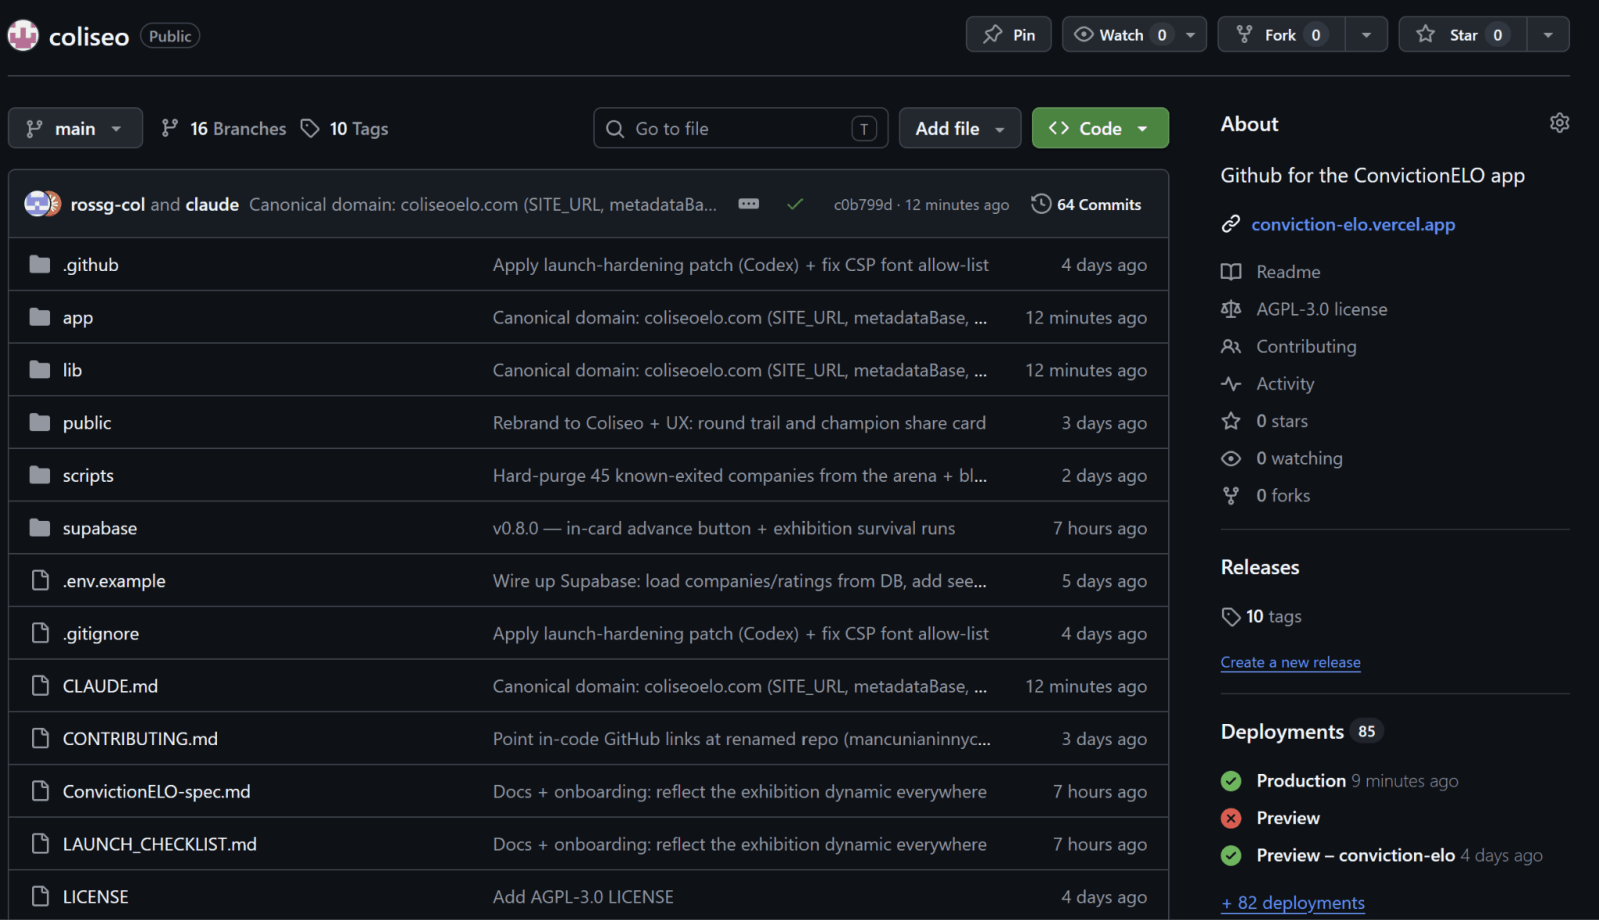
Task: Open the Deployments section heading
Action: (1282, 731)
